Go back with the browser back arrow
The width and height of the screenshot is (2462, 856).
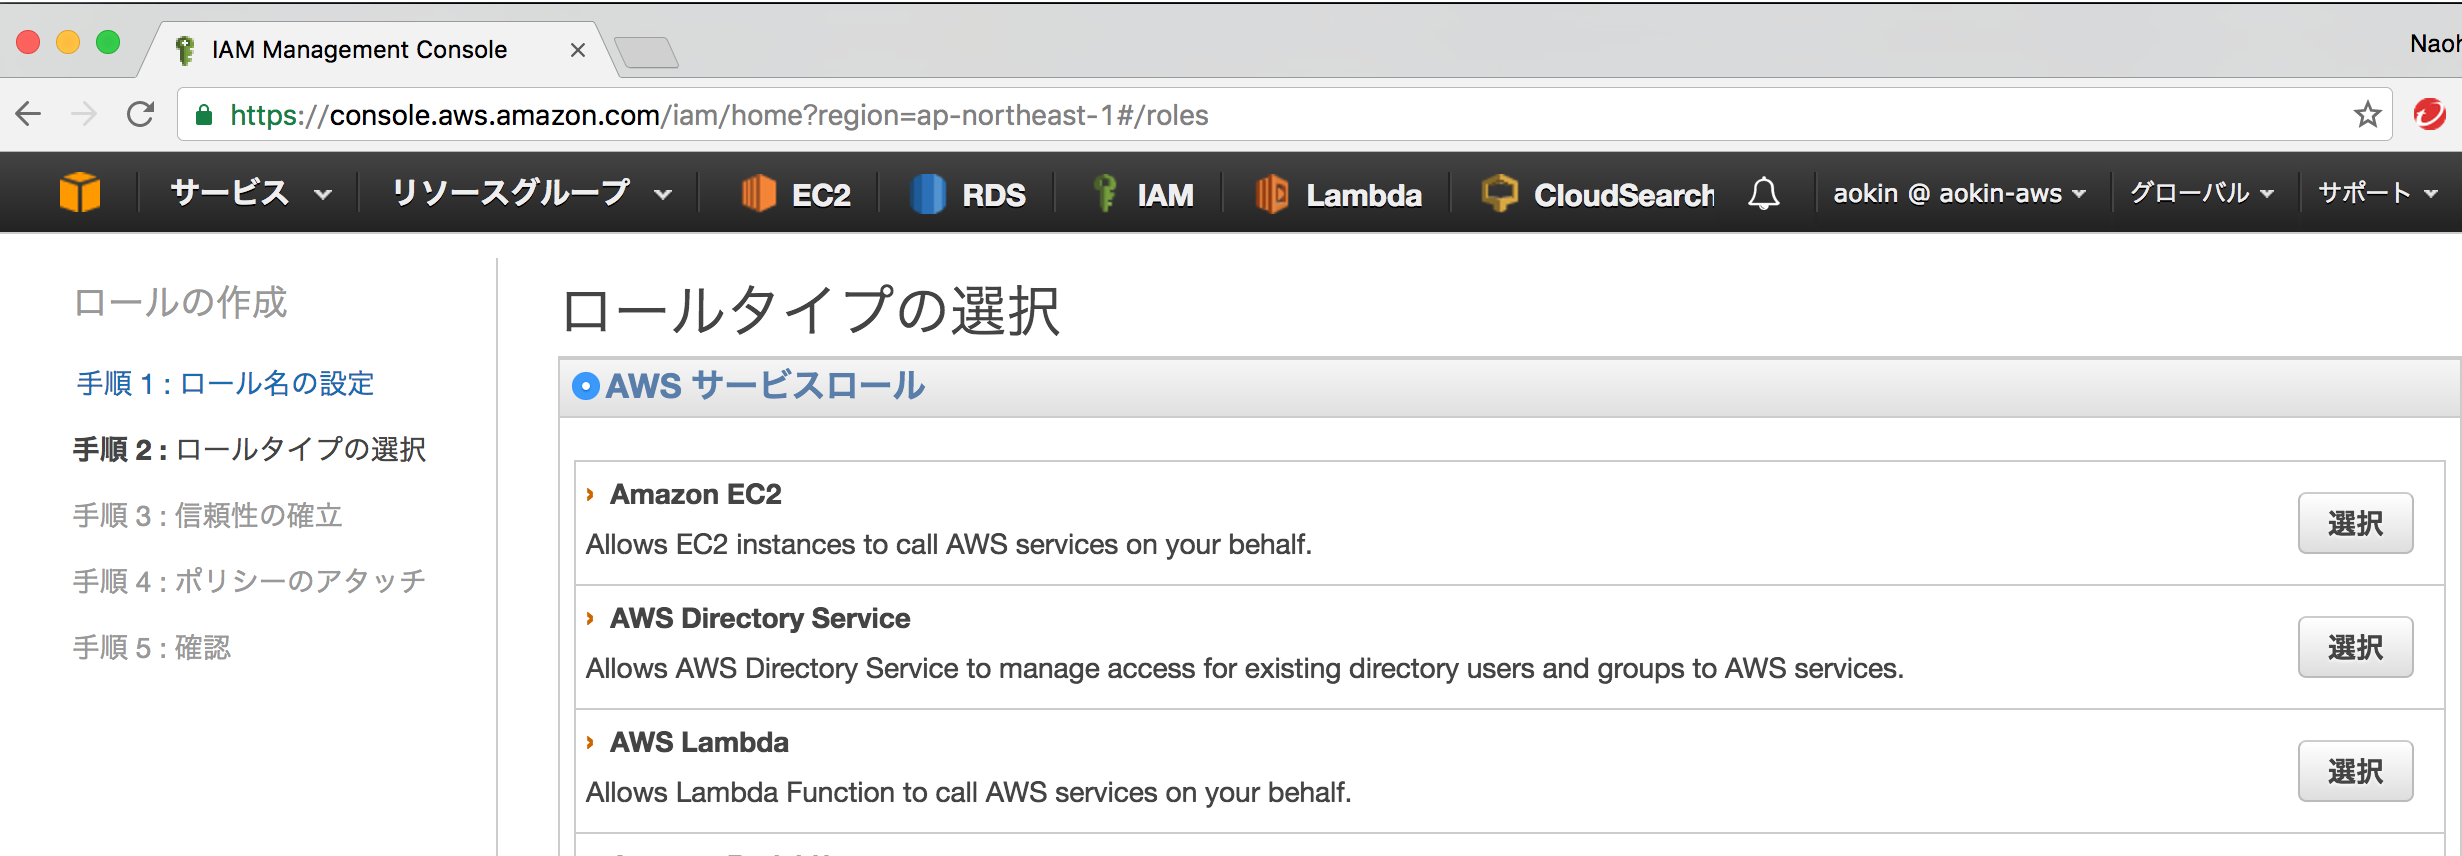click(29, 115)
